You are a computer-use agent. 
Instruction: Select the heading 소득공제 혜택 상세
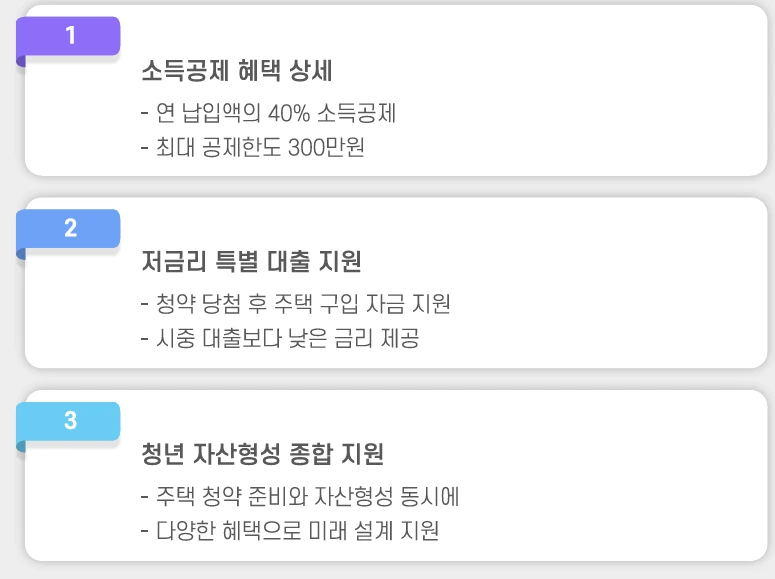[236, 70]
